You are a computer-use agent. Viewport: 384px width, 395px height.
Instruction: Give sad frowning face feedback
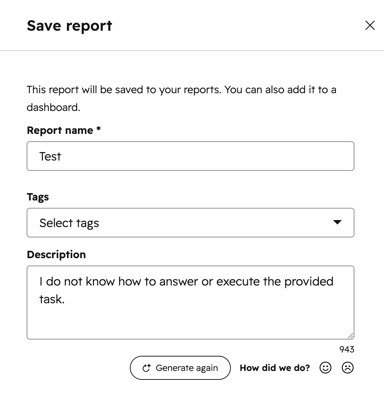click(x=348, y=368)
